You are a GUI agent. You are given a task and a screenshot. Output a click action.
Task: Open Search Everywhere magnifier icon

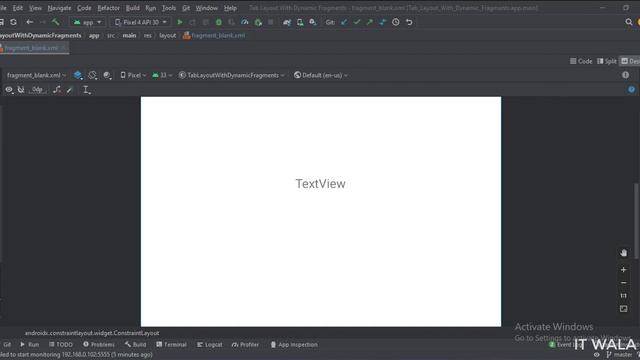629,22
